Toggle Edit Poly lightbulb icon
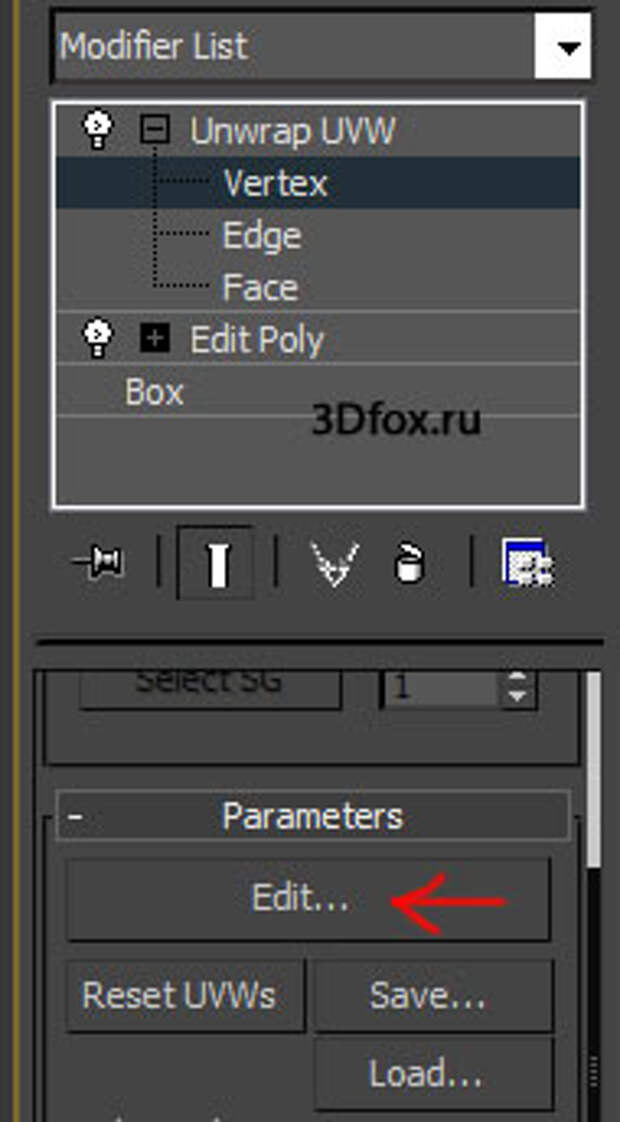The image size is (620, 1122). [97, 338]
